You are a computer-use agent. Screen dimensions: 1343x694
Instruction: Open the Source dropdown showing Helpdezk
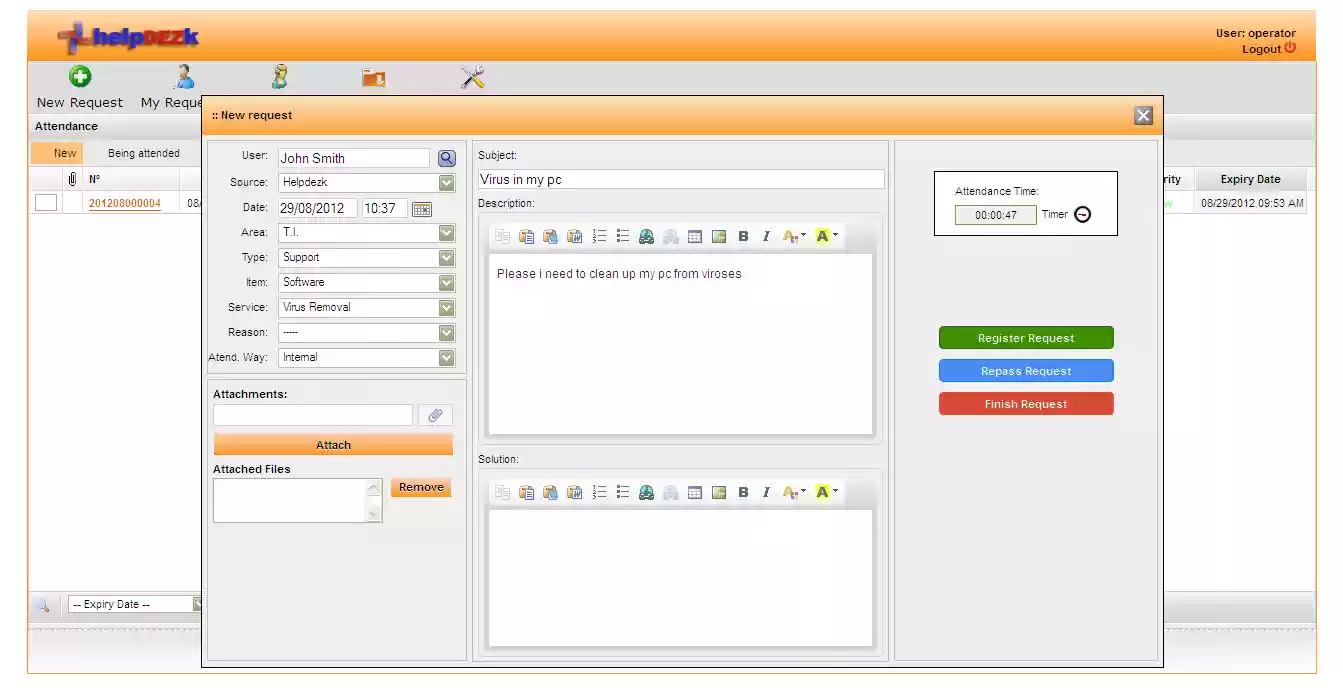[x=446, y=182]
